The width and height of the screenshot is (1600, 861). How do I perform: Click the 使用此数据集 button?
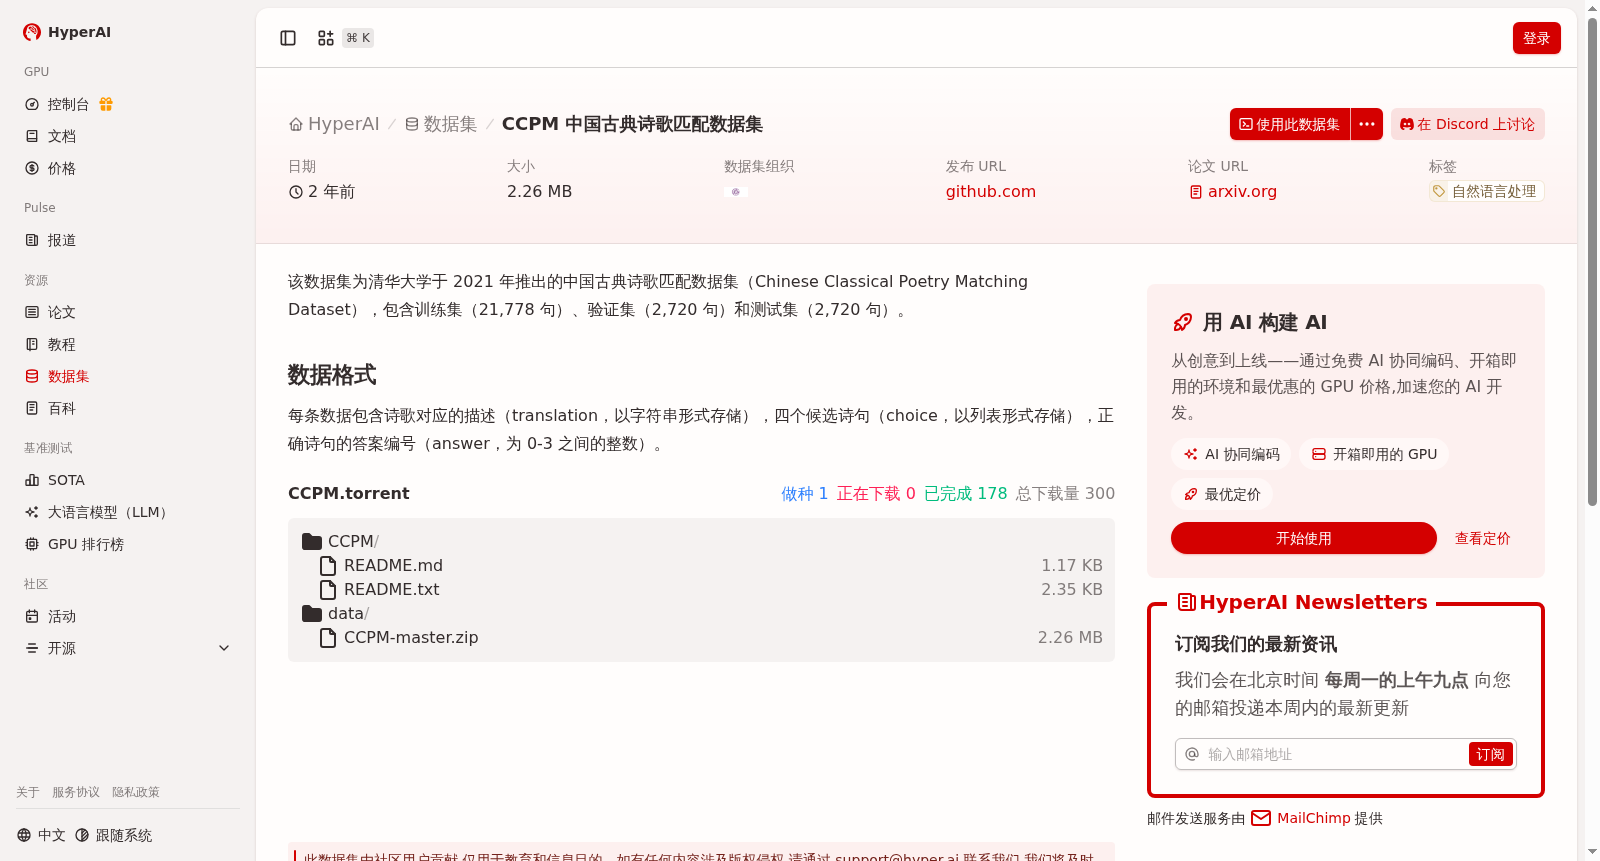coord(1290,124)
